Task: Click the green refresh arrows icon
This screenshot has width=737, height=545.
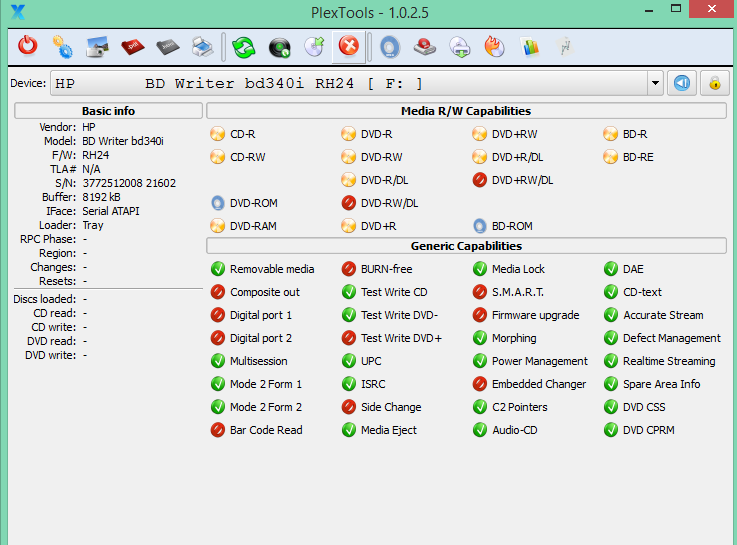Action: pos(244,47)
